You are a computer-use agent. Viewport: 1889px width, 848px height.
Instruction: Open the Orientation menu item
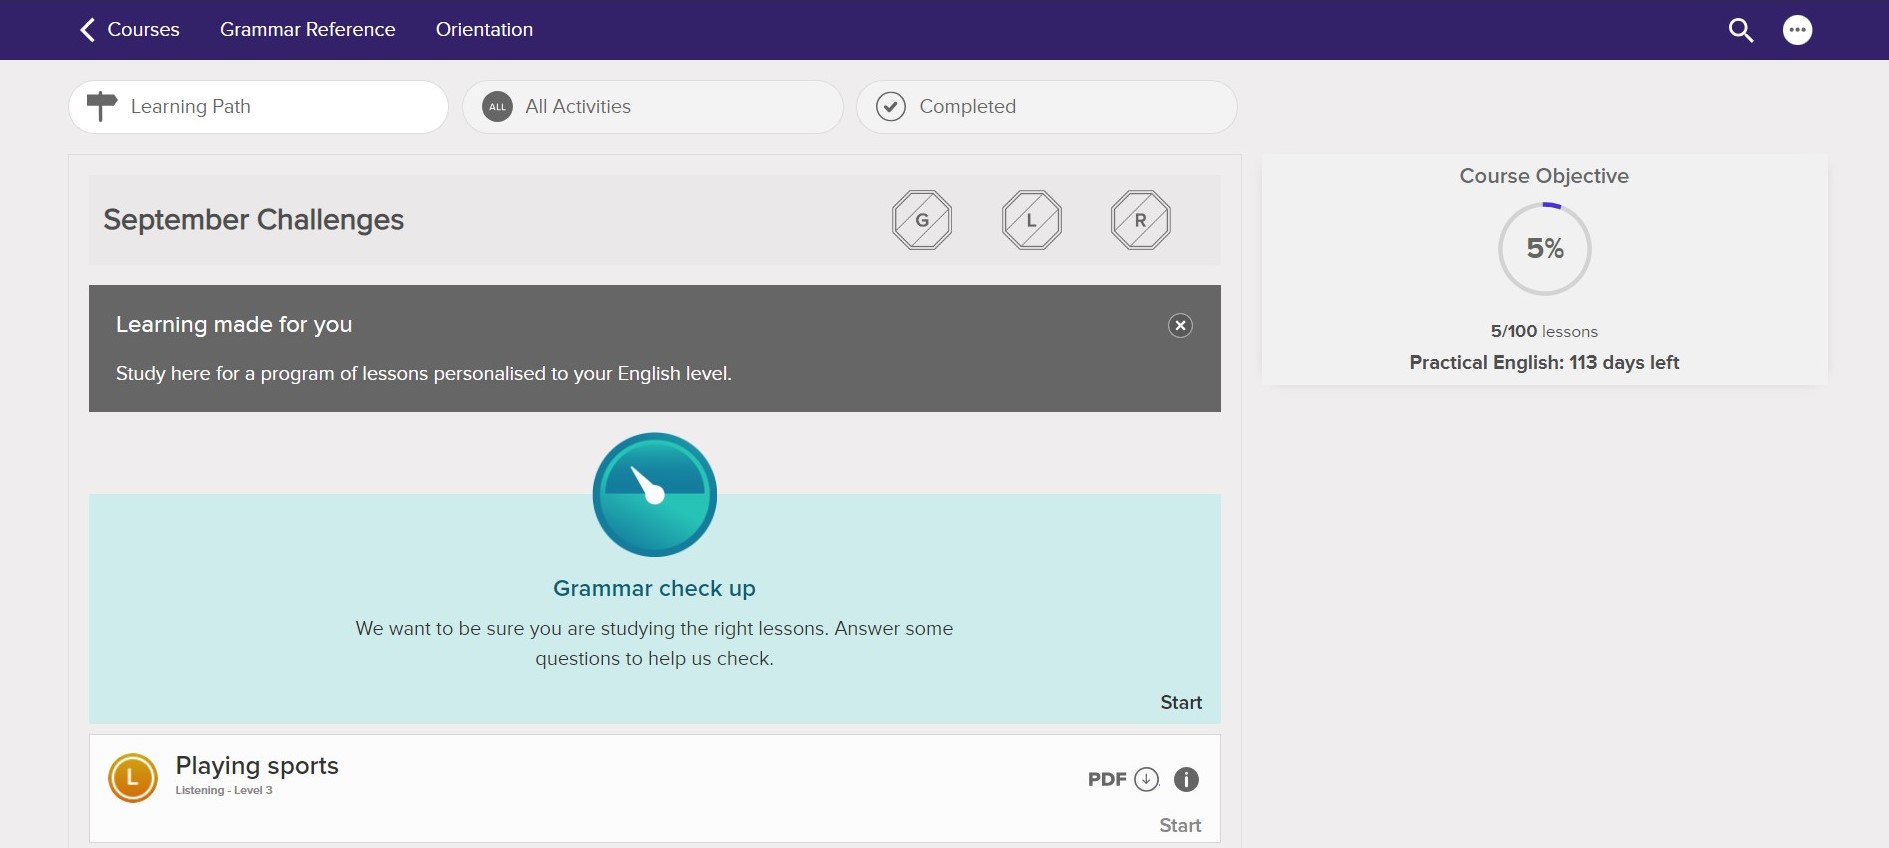click(x=484, y=30)
